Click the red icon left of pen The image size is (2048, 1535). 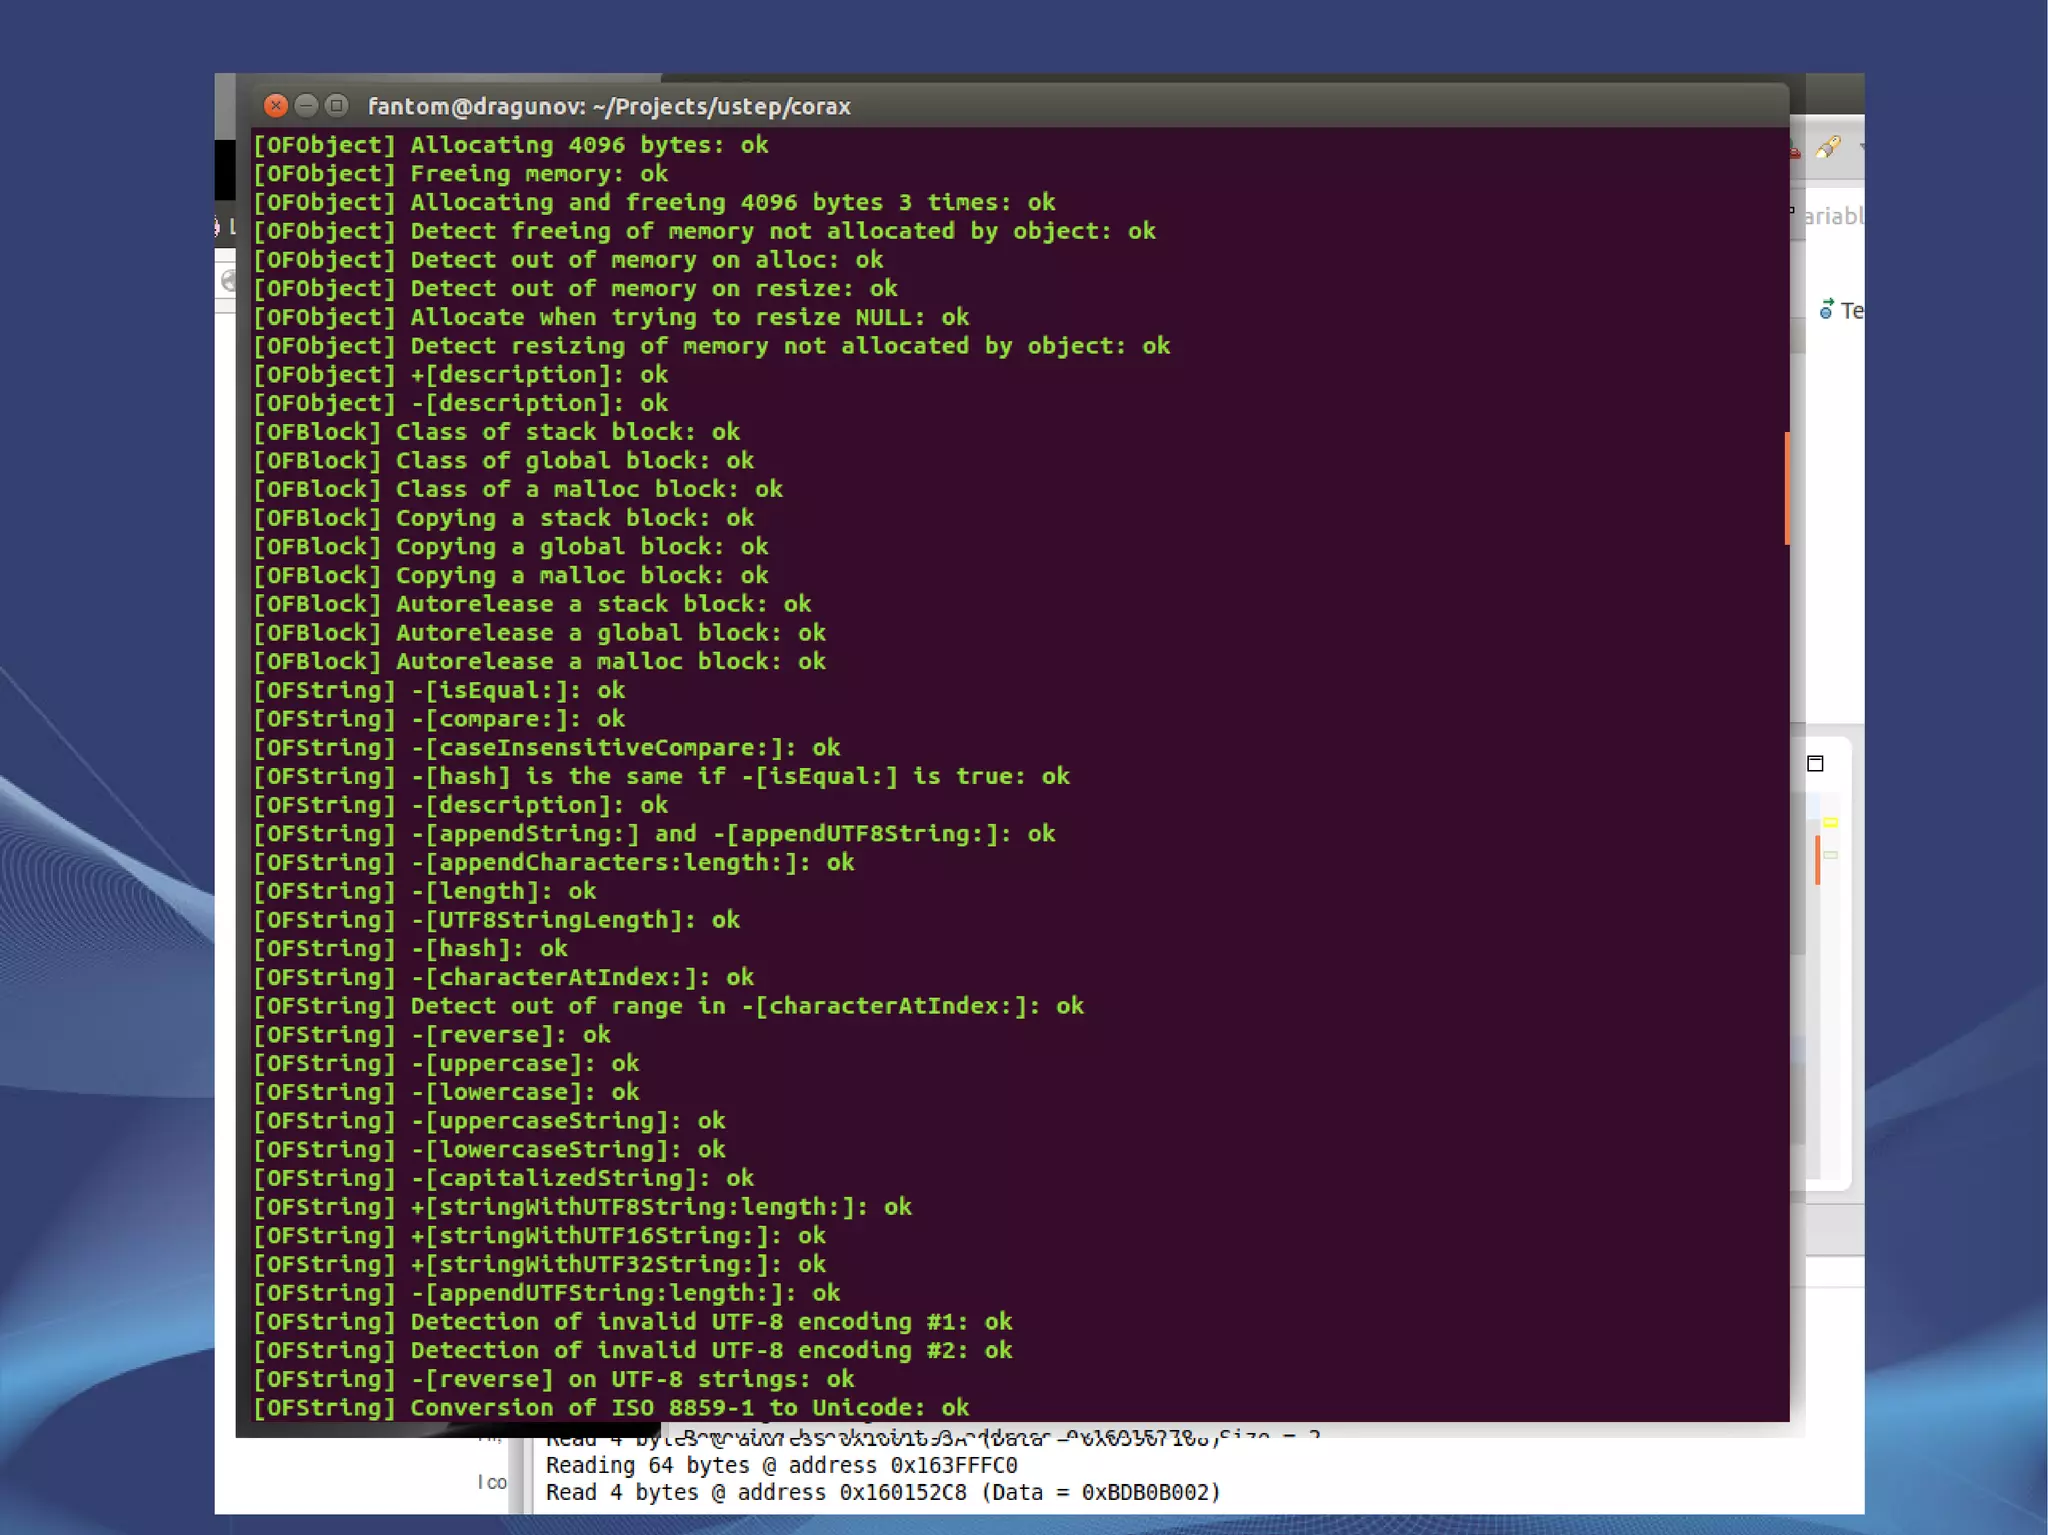[x=1796, y=151]
